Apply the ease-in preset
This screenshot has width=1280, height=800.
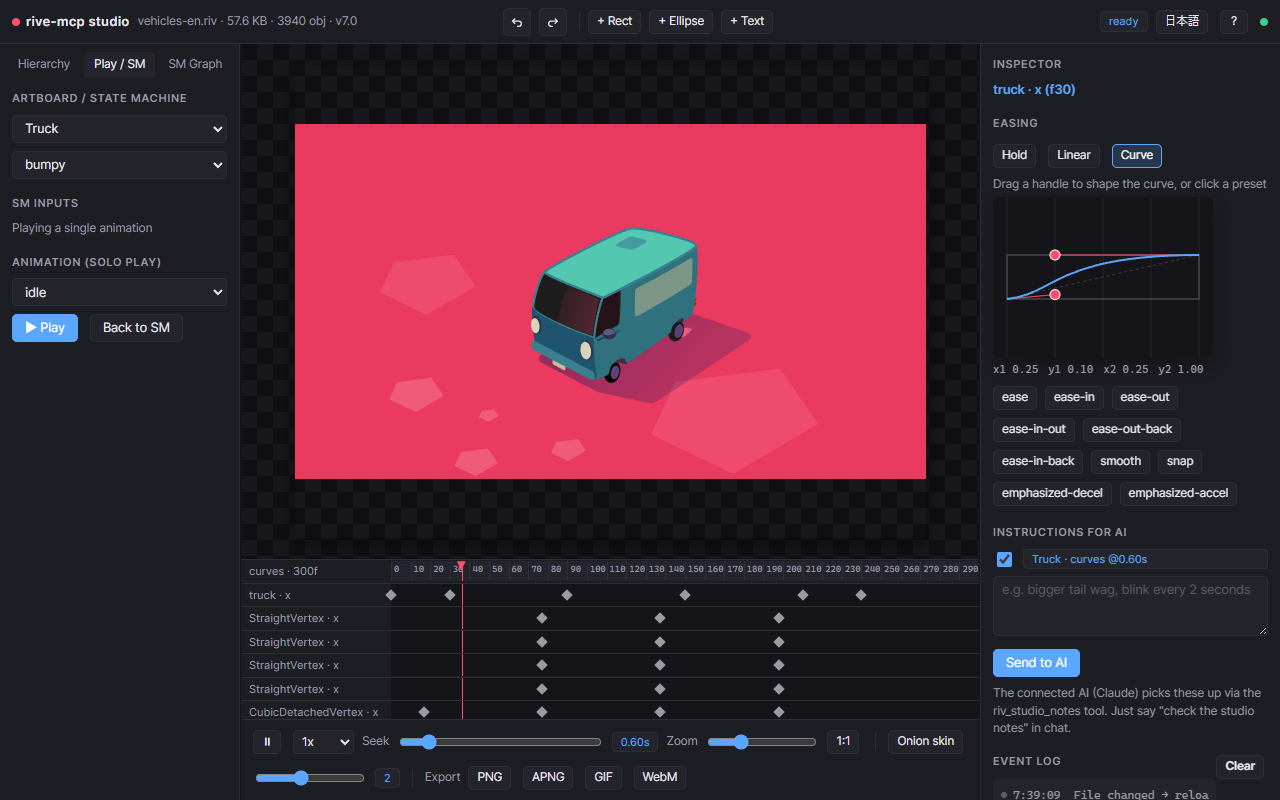[1074, 398]
